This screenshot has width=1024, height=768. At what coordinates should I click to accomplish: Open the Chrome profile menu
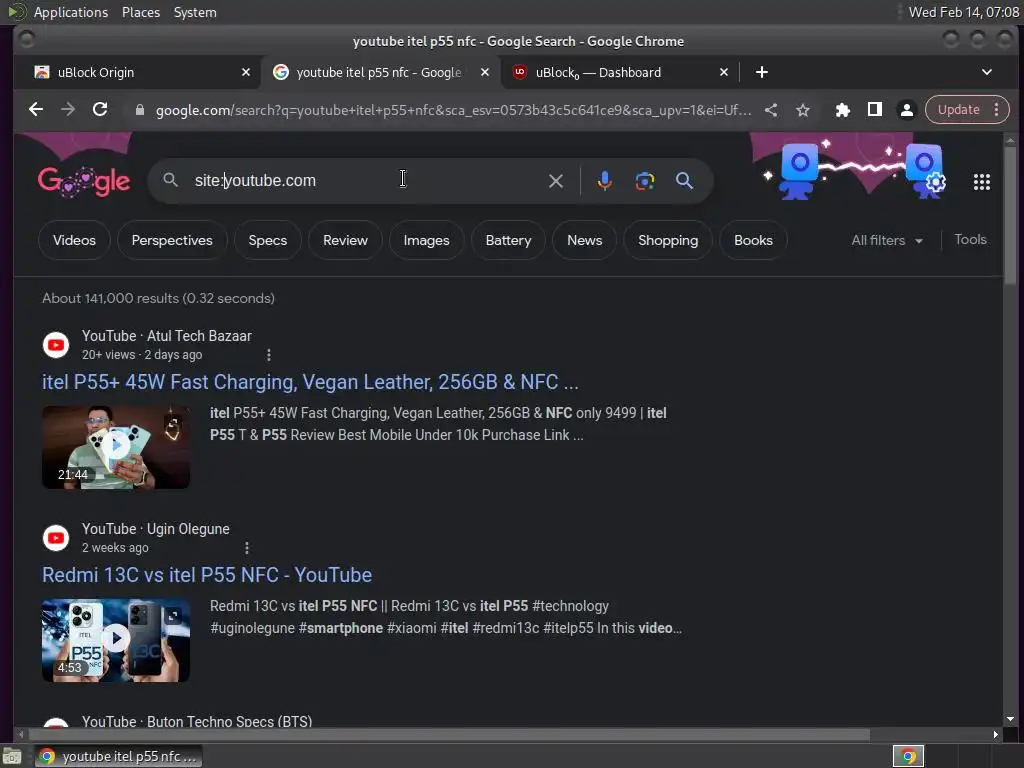(906, 110)
